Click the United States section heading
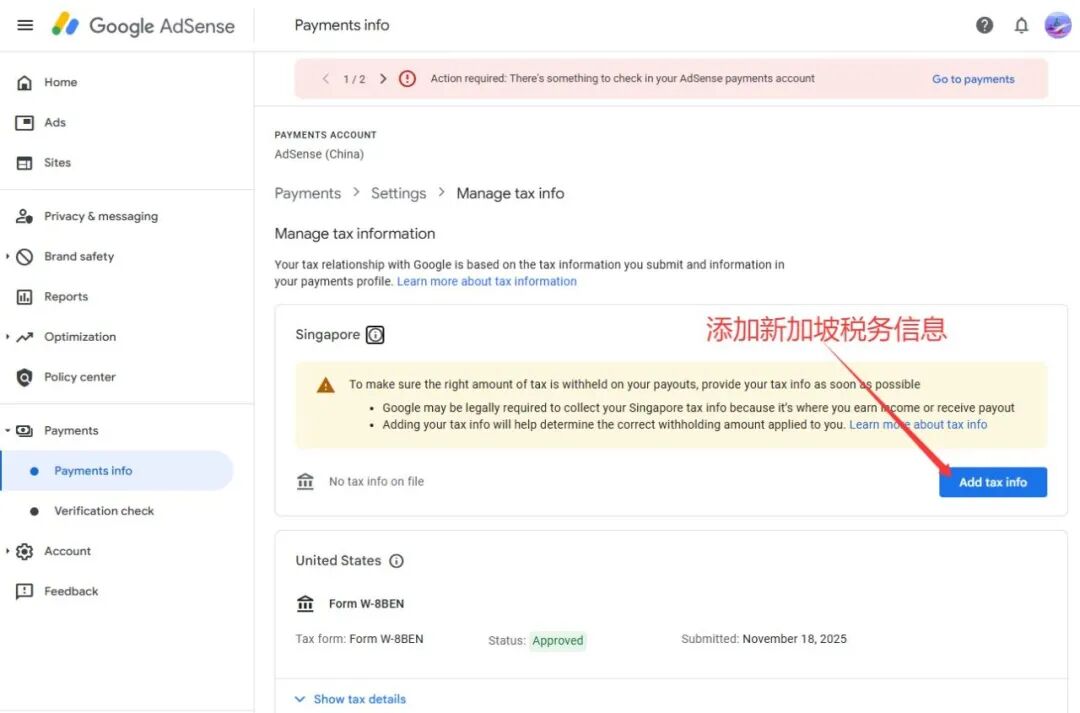The width and height of the screenshot is (1080, 713). coord(338,561)
